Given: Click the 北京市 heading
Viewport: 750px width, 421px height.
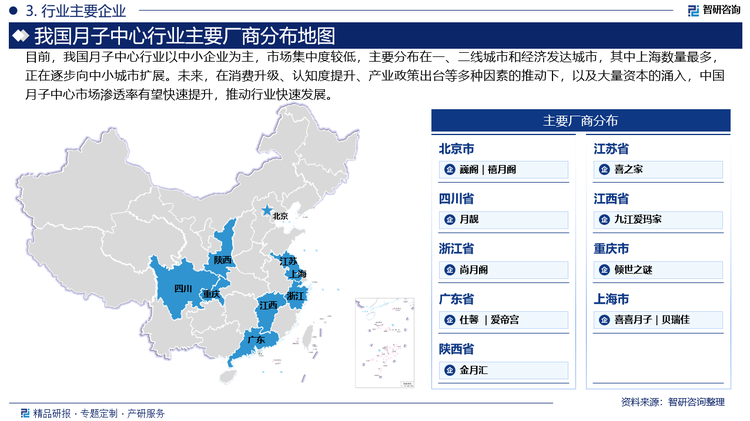Looking at the screenshot, I should click(456, 149).
